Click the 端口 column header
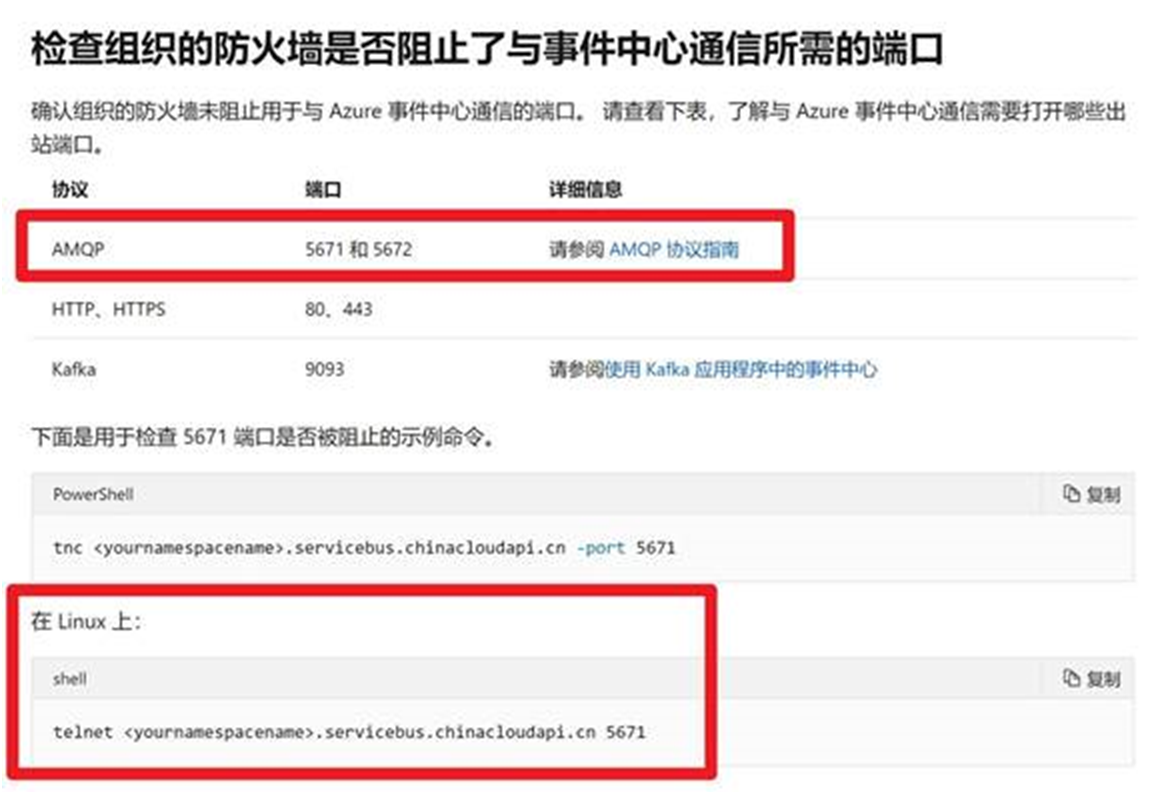 (322, 189)
